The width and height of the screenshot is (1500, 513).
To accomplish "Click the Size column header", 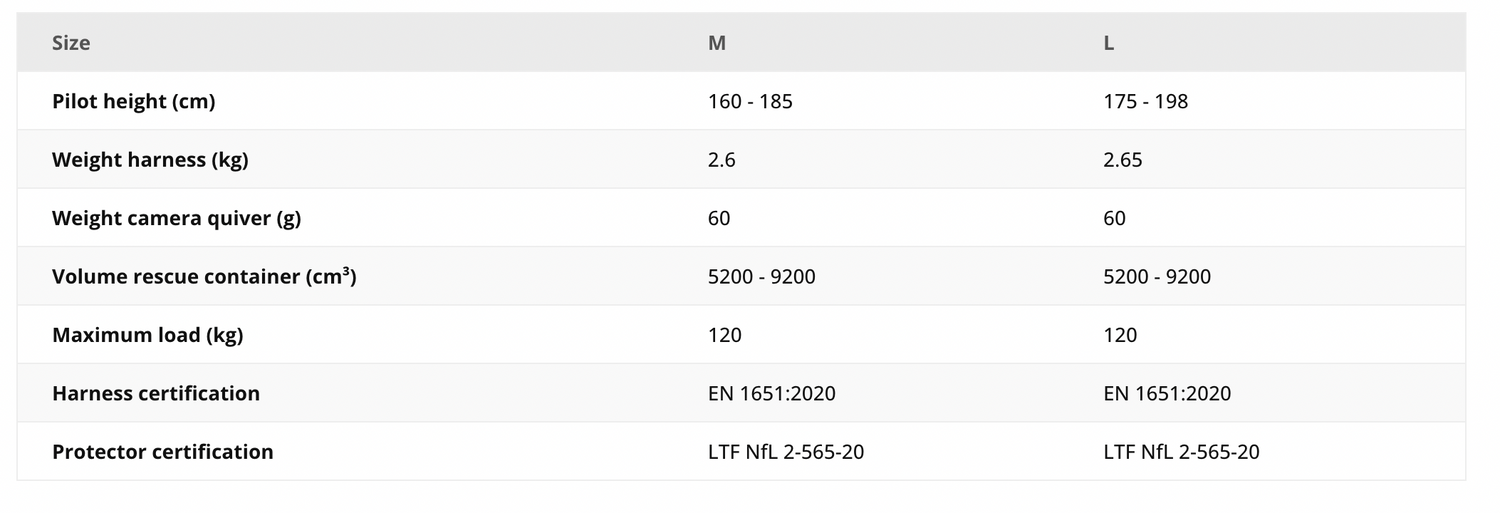I will point(71,43).
